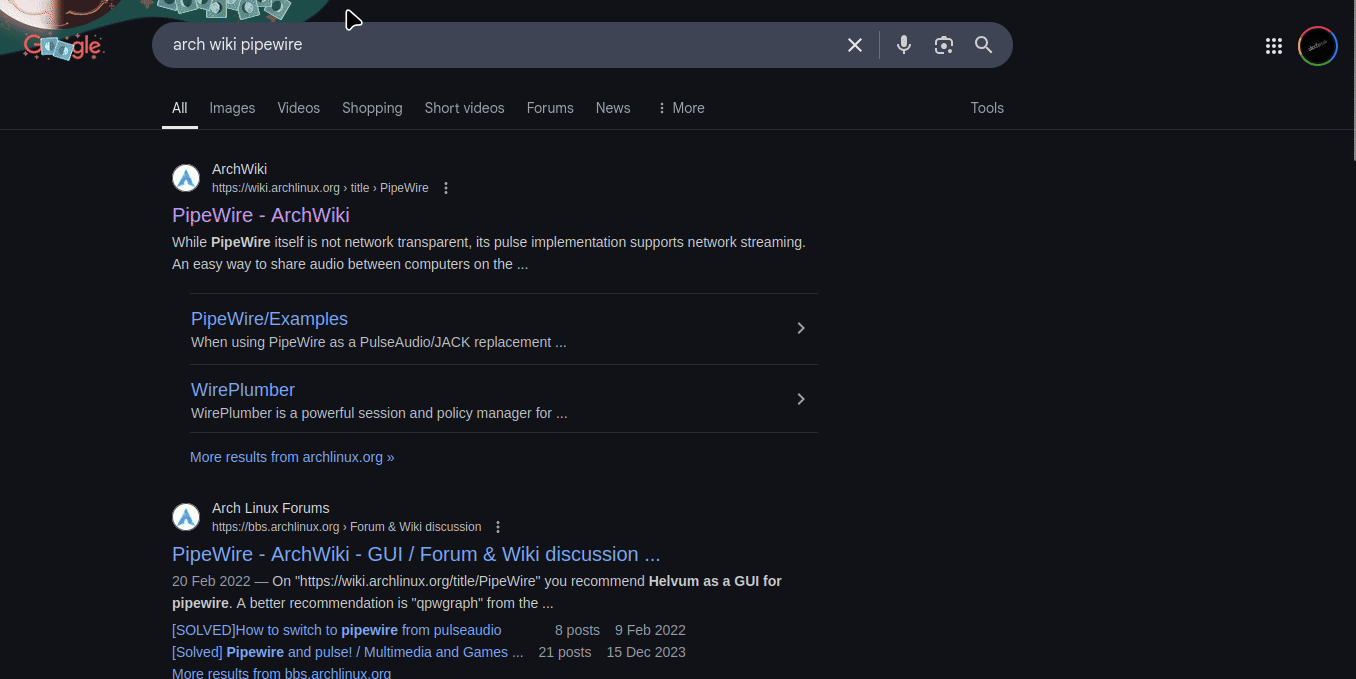Click the bbs.archlinux.org breadcrumb URL
Viewport: 1356px width, 679px height.
(346, 527)
